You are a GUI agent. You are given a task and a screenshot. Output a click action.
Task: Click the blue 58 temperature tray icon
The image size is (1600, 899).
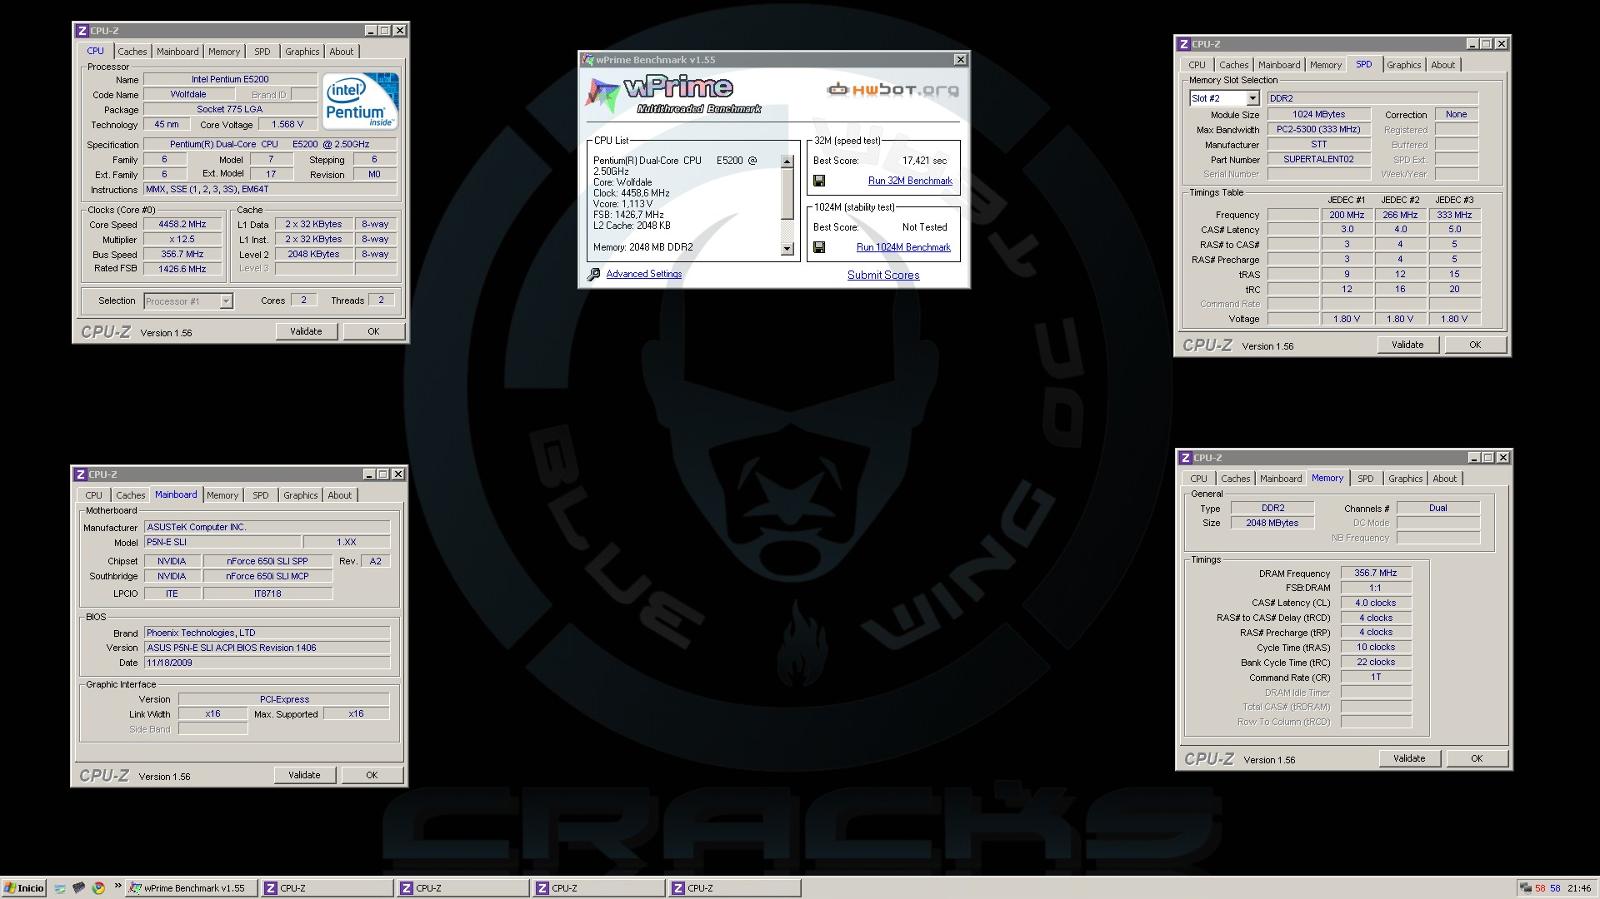click(x=1555, y=888)
